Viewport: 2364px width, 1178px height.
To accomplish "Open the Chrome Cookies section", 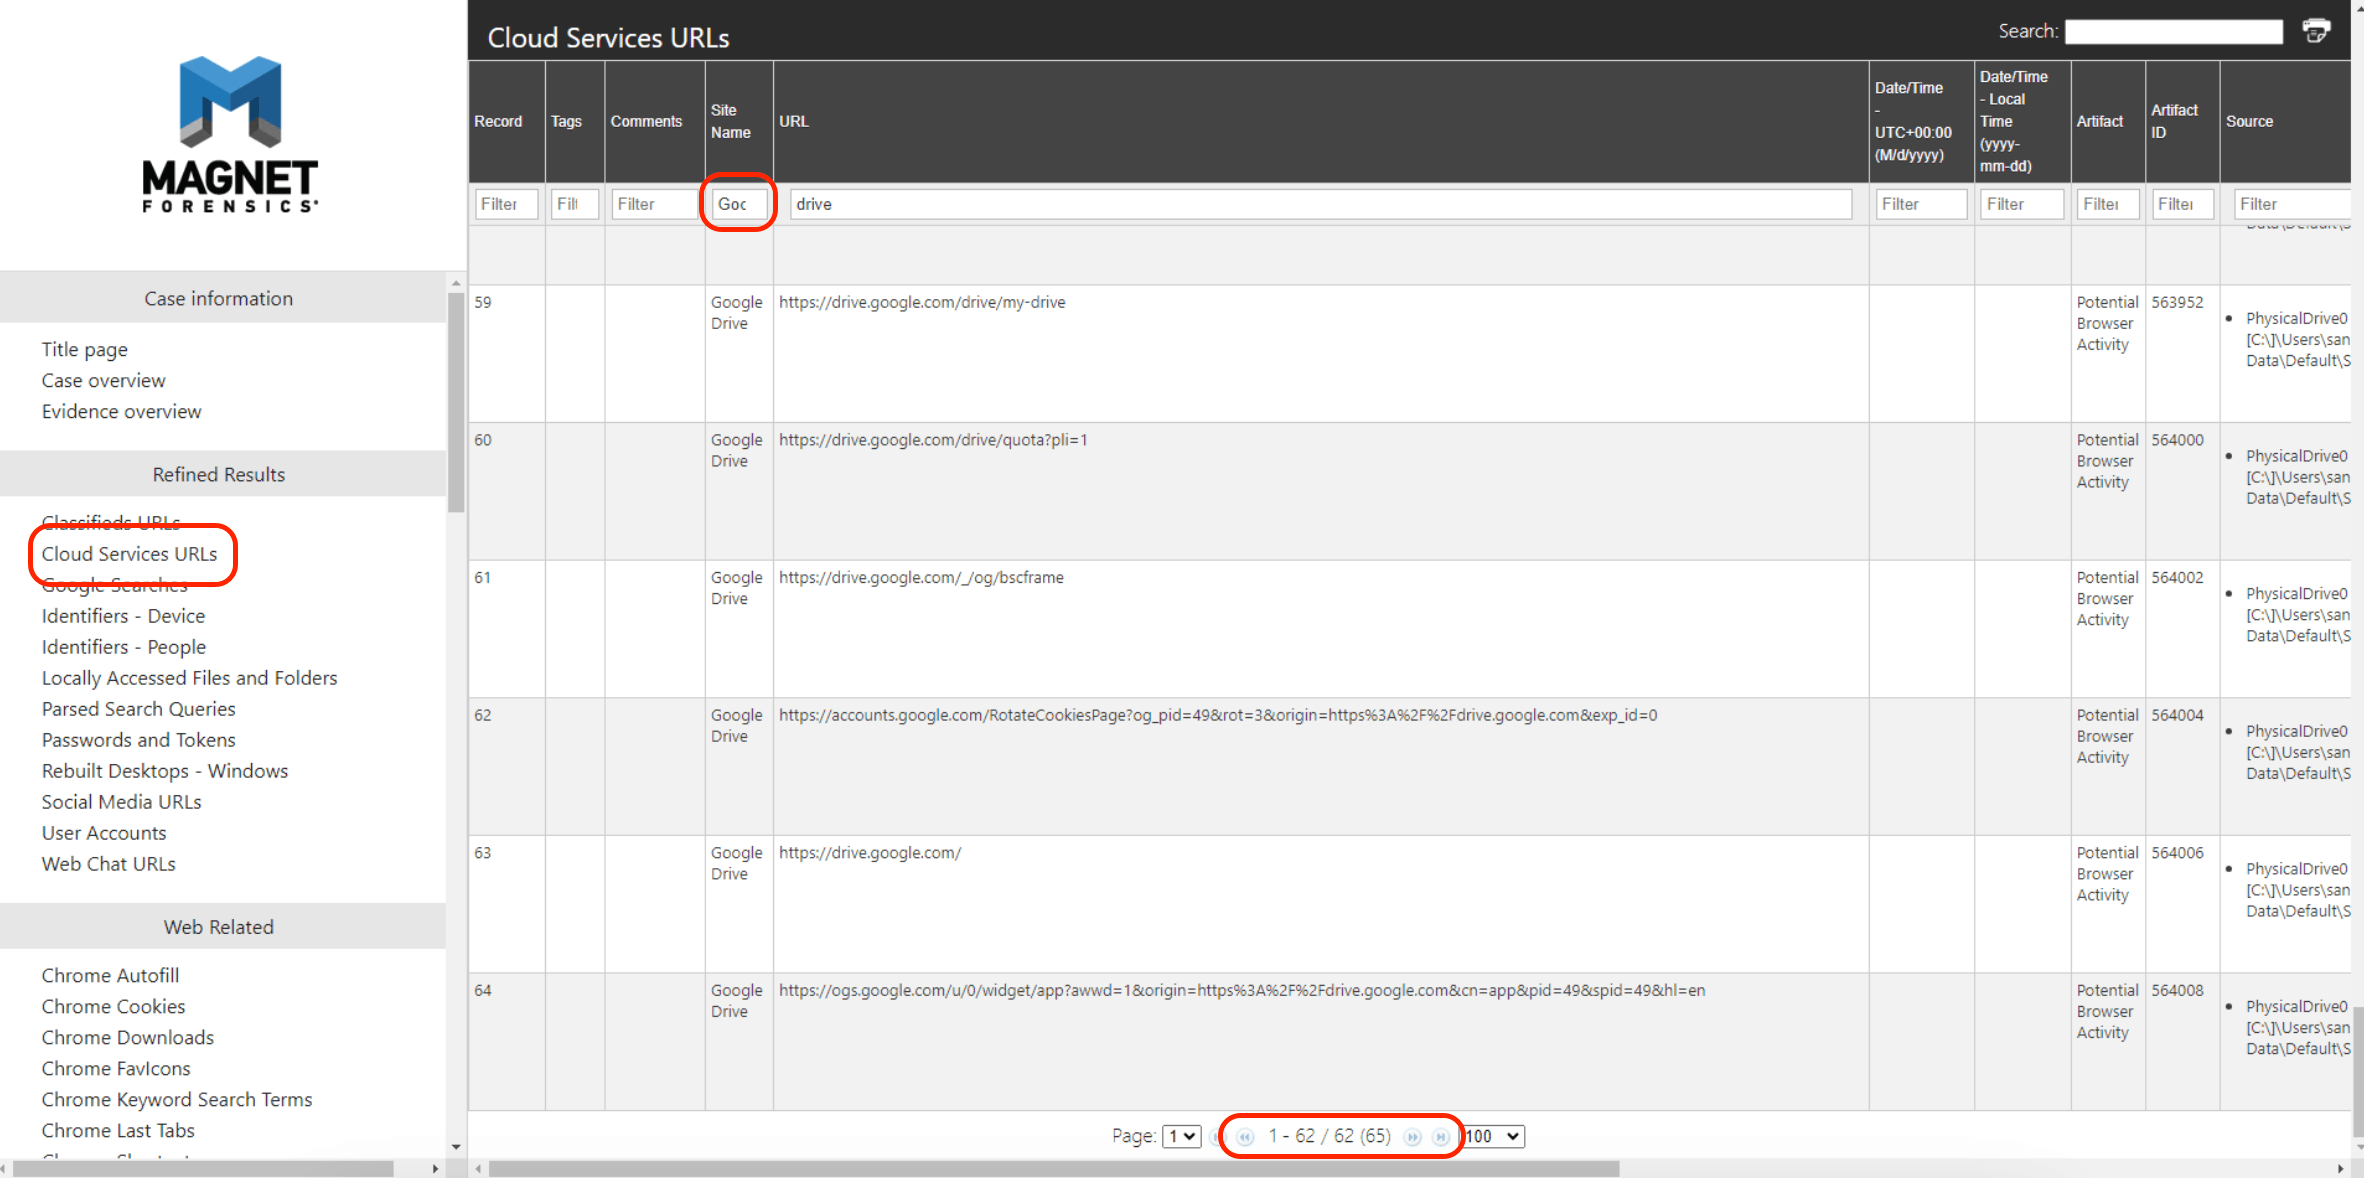I will click(x=113, y=1007).
